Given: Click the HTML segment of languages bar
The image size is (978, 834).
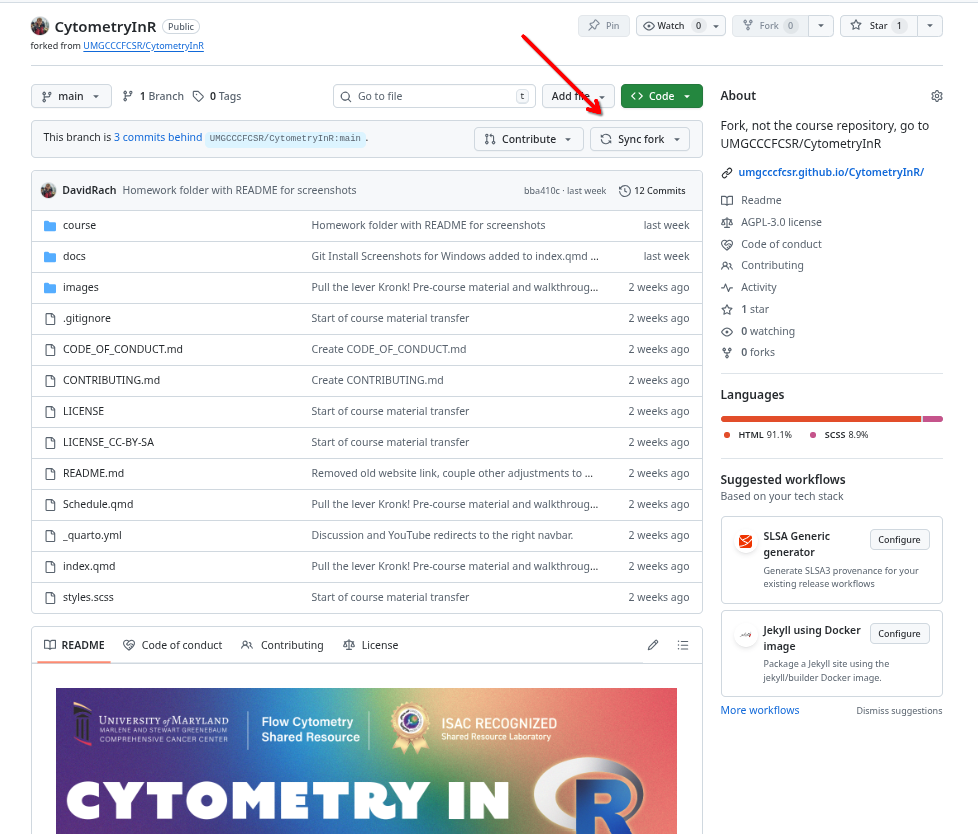Looking at the screenshot, I should pos(820,418).
